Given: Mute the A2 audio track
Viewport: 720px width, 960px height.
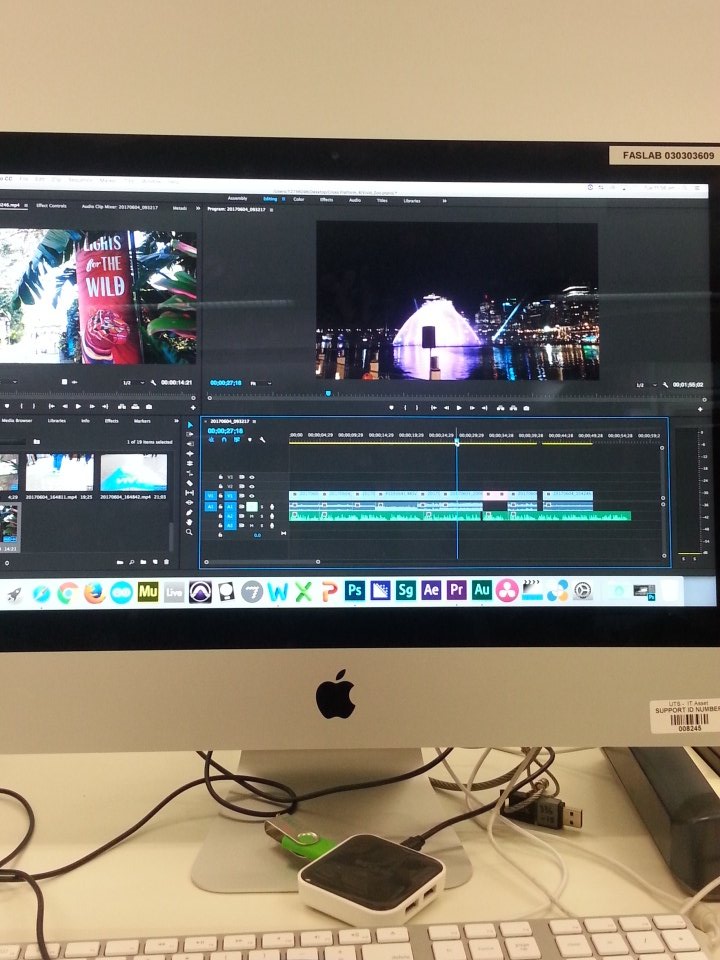Looking at the screenshot, I should click(x=252, y=516).
